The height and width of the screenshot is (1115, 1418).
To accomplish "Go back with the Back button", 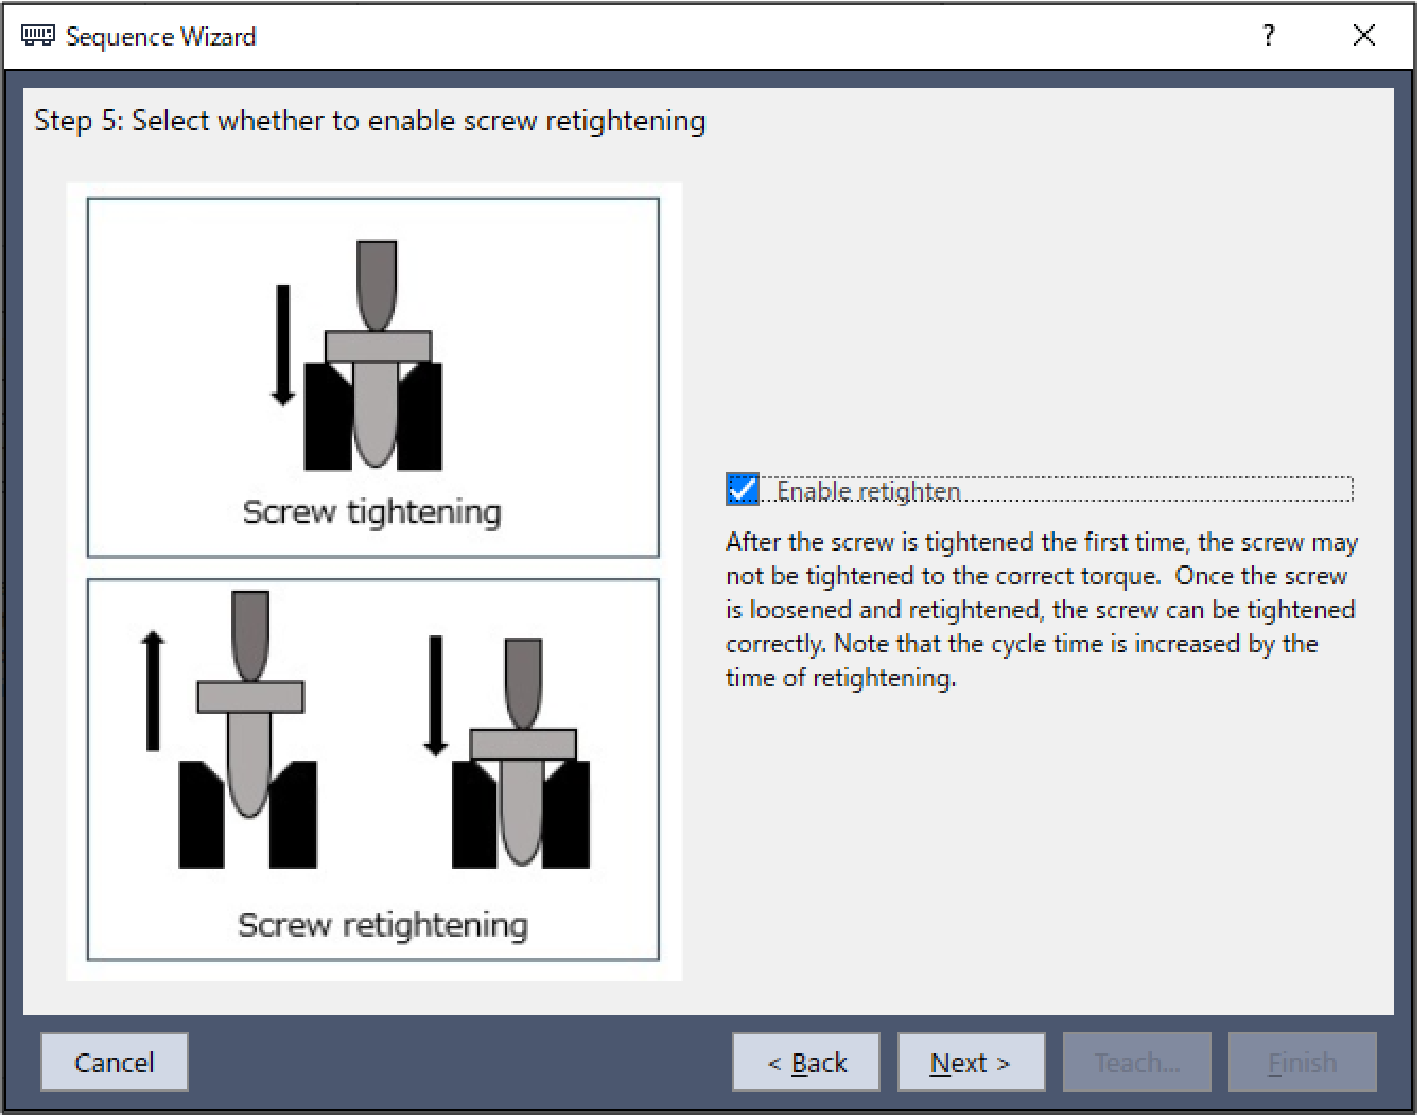I will [x=806, y=1062].
